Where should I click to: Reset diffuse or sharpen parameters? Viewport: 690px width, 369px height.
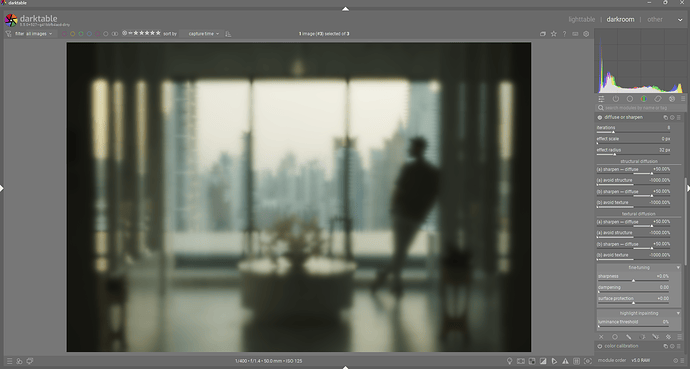point(672,117)
